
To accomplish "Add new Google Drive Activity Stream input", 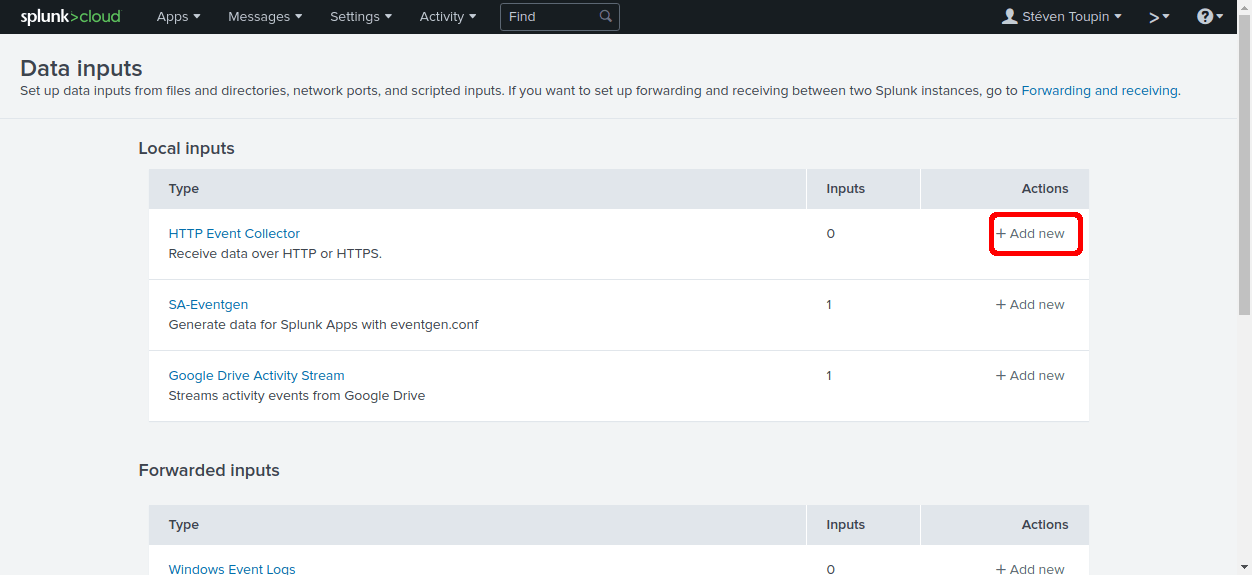I will click(x=1030, y=375).
